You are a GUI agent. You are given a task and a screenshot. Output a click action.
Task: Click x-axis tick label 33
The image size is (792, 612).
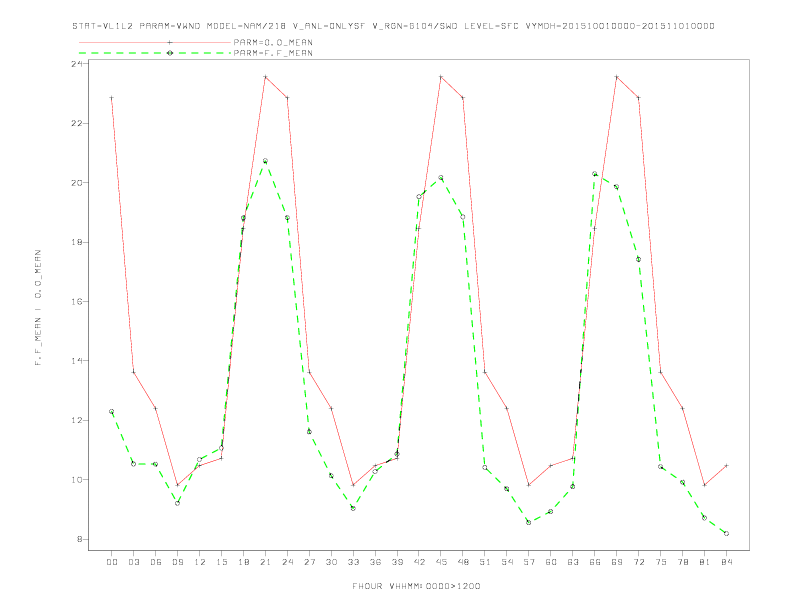pos(353,562)
